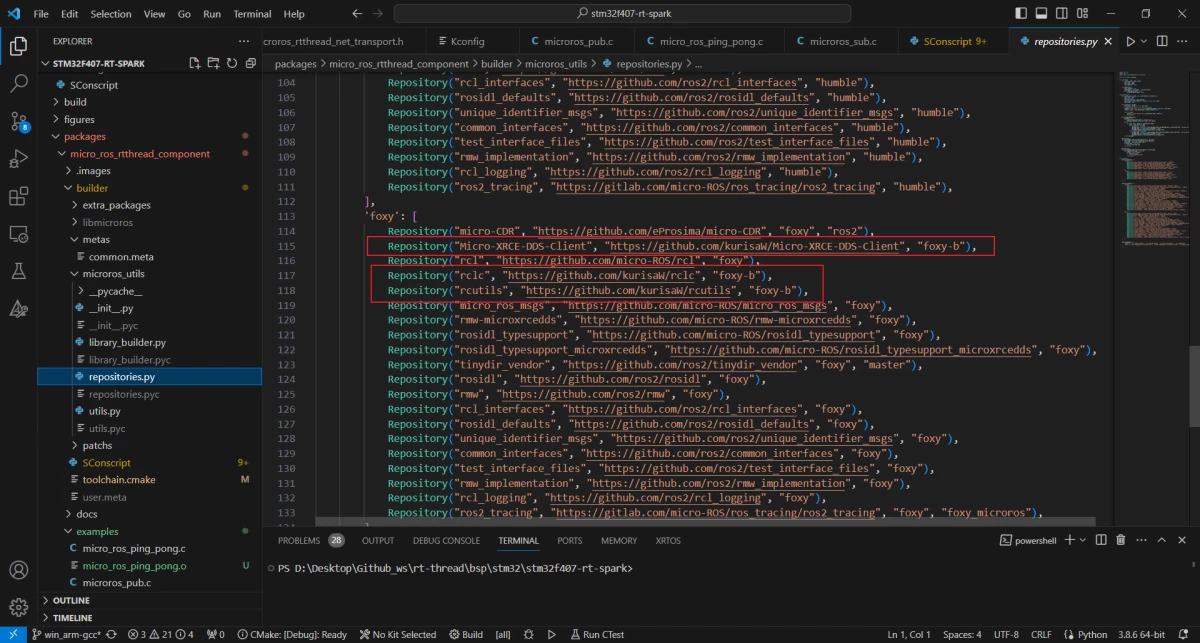1200x643 pixels.
Task: Click the Build button in status bar
Action: click(466, 634)
